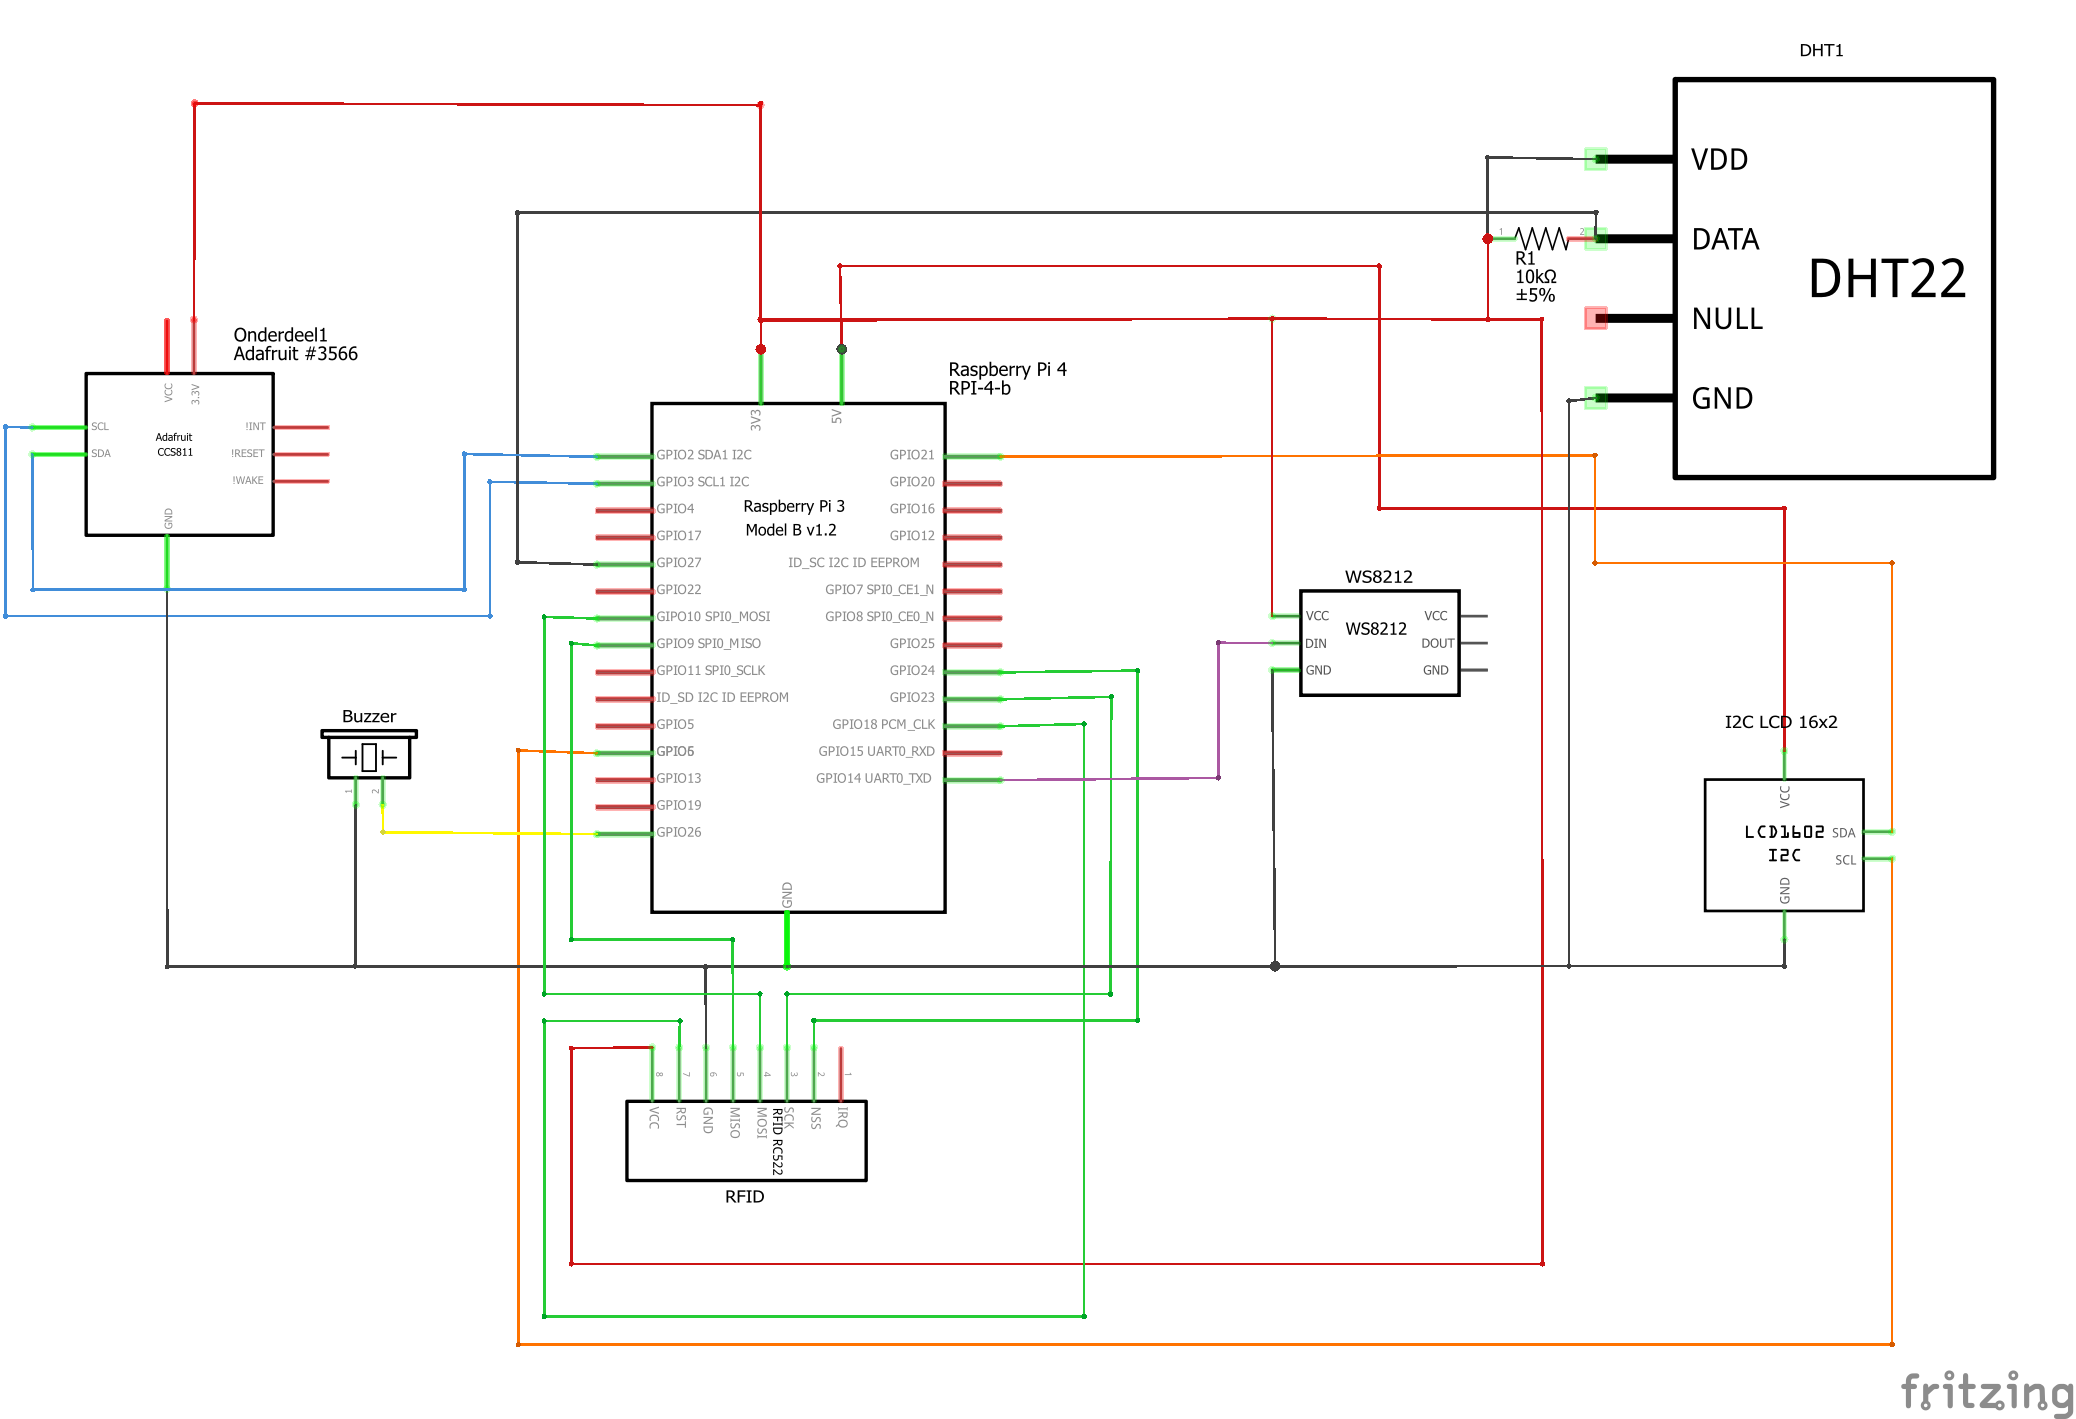
Task: Click the large DHT22 name text
Action: [x=1887, y=278]
